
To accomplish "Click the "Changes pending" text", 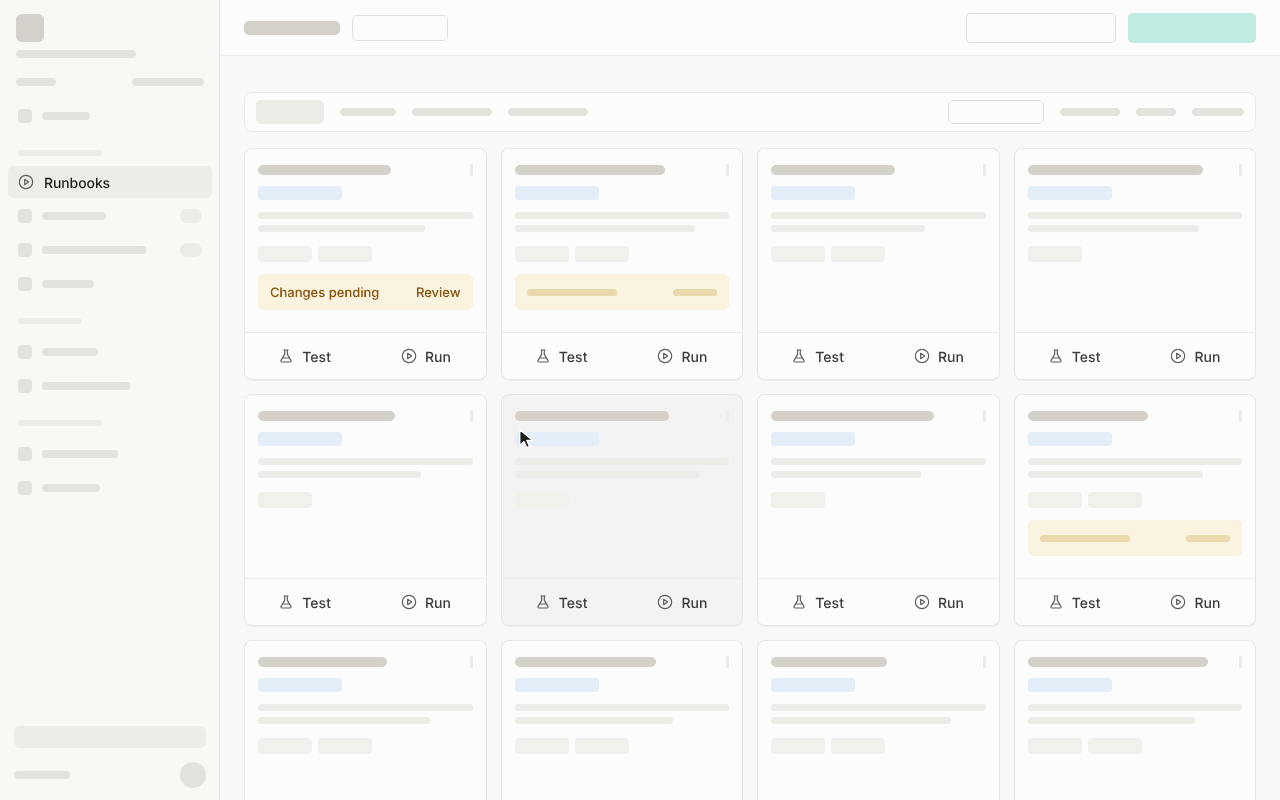I will (324, 292).
